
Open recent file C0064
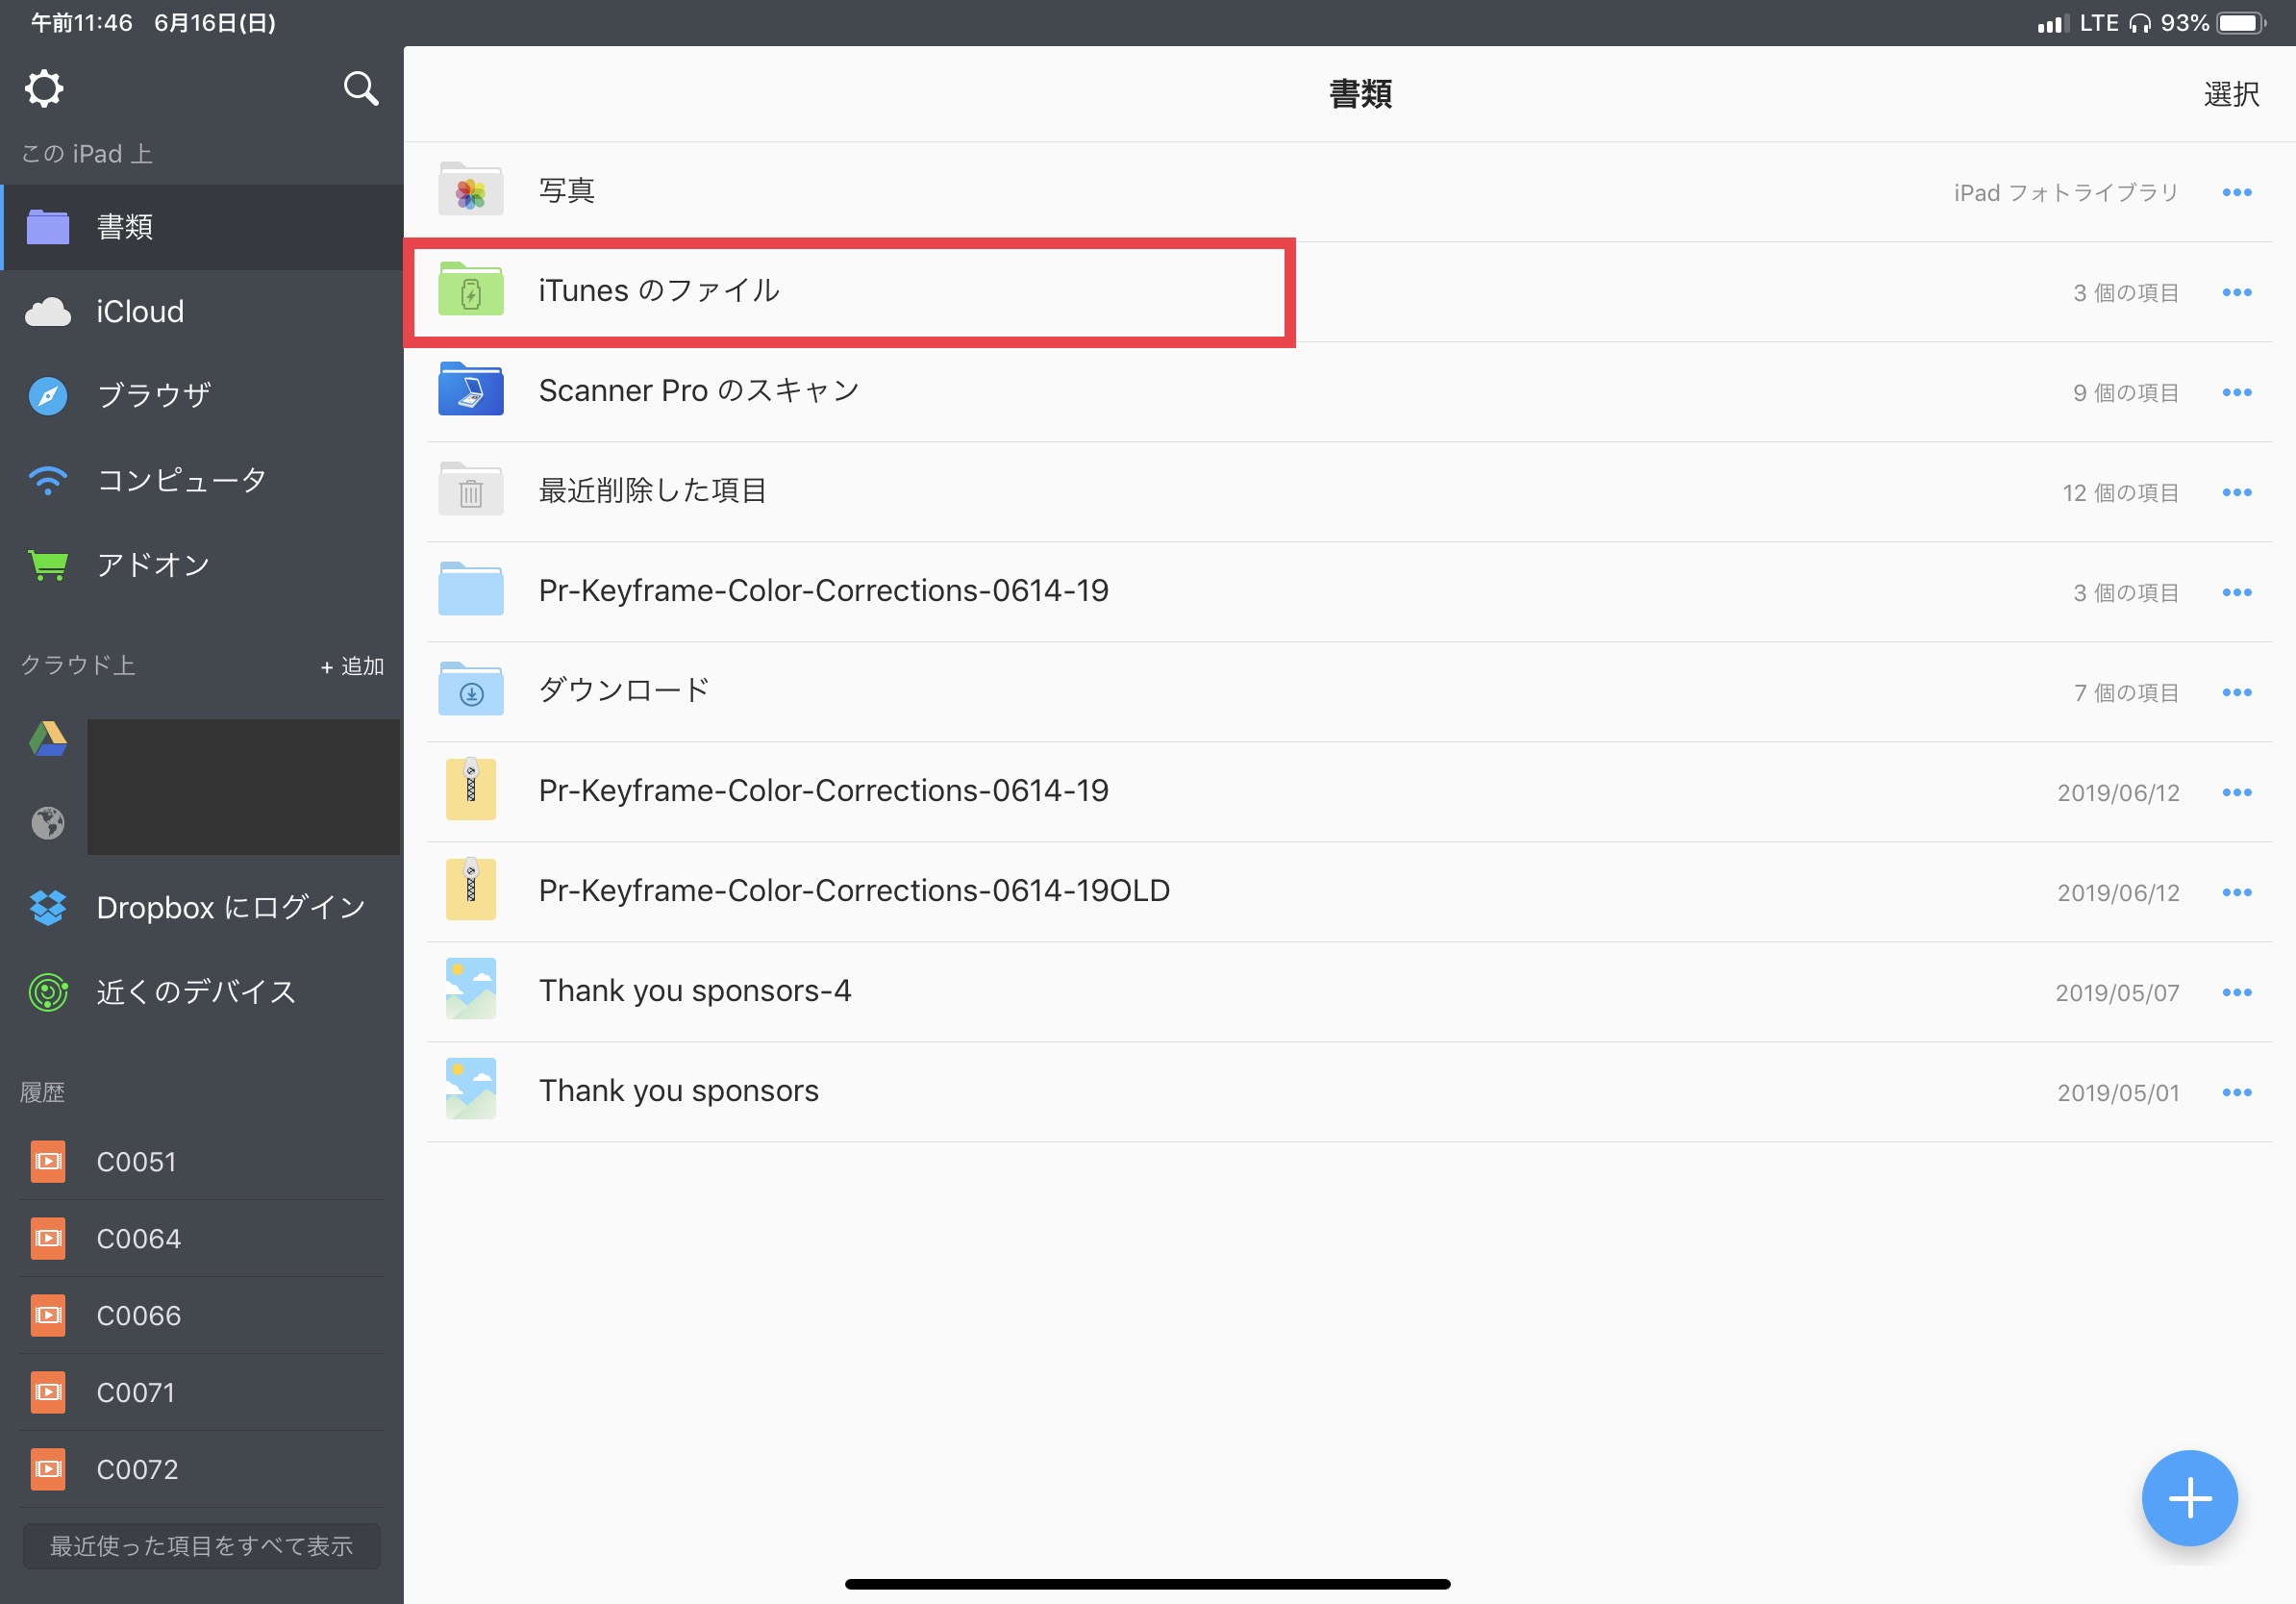pyautogui.click(x=138, y=1239)
